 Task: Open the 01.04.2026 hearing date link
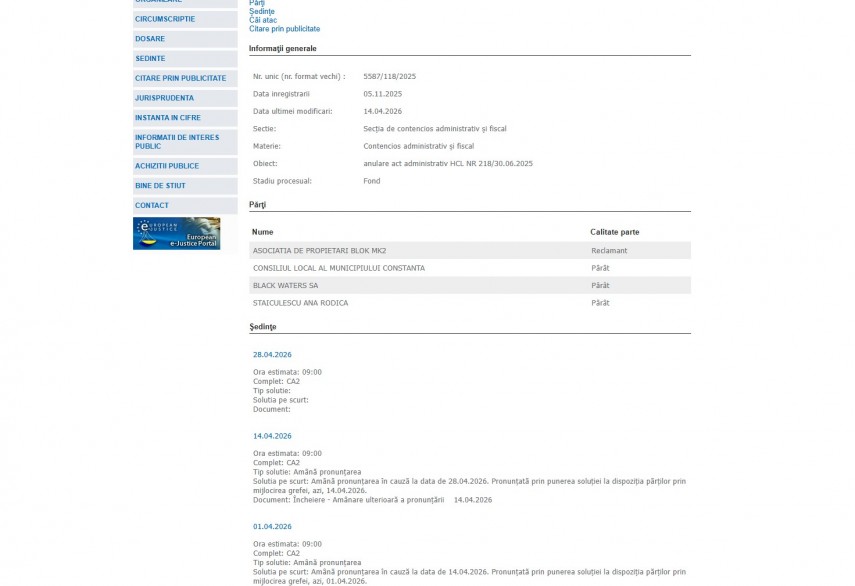coord(272,526)
